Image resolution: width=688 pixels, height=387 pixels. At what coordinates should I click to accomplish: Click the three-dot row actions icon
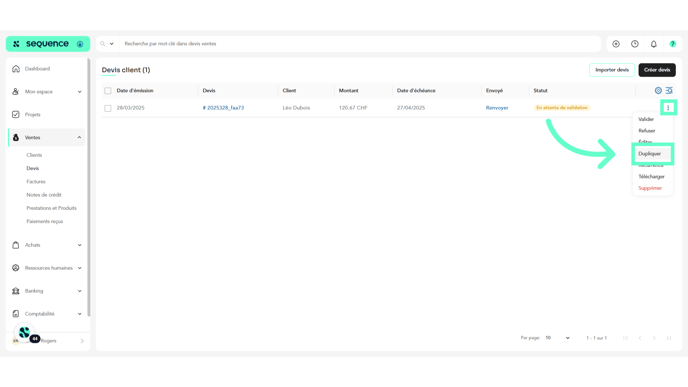668,108
